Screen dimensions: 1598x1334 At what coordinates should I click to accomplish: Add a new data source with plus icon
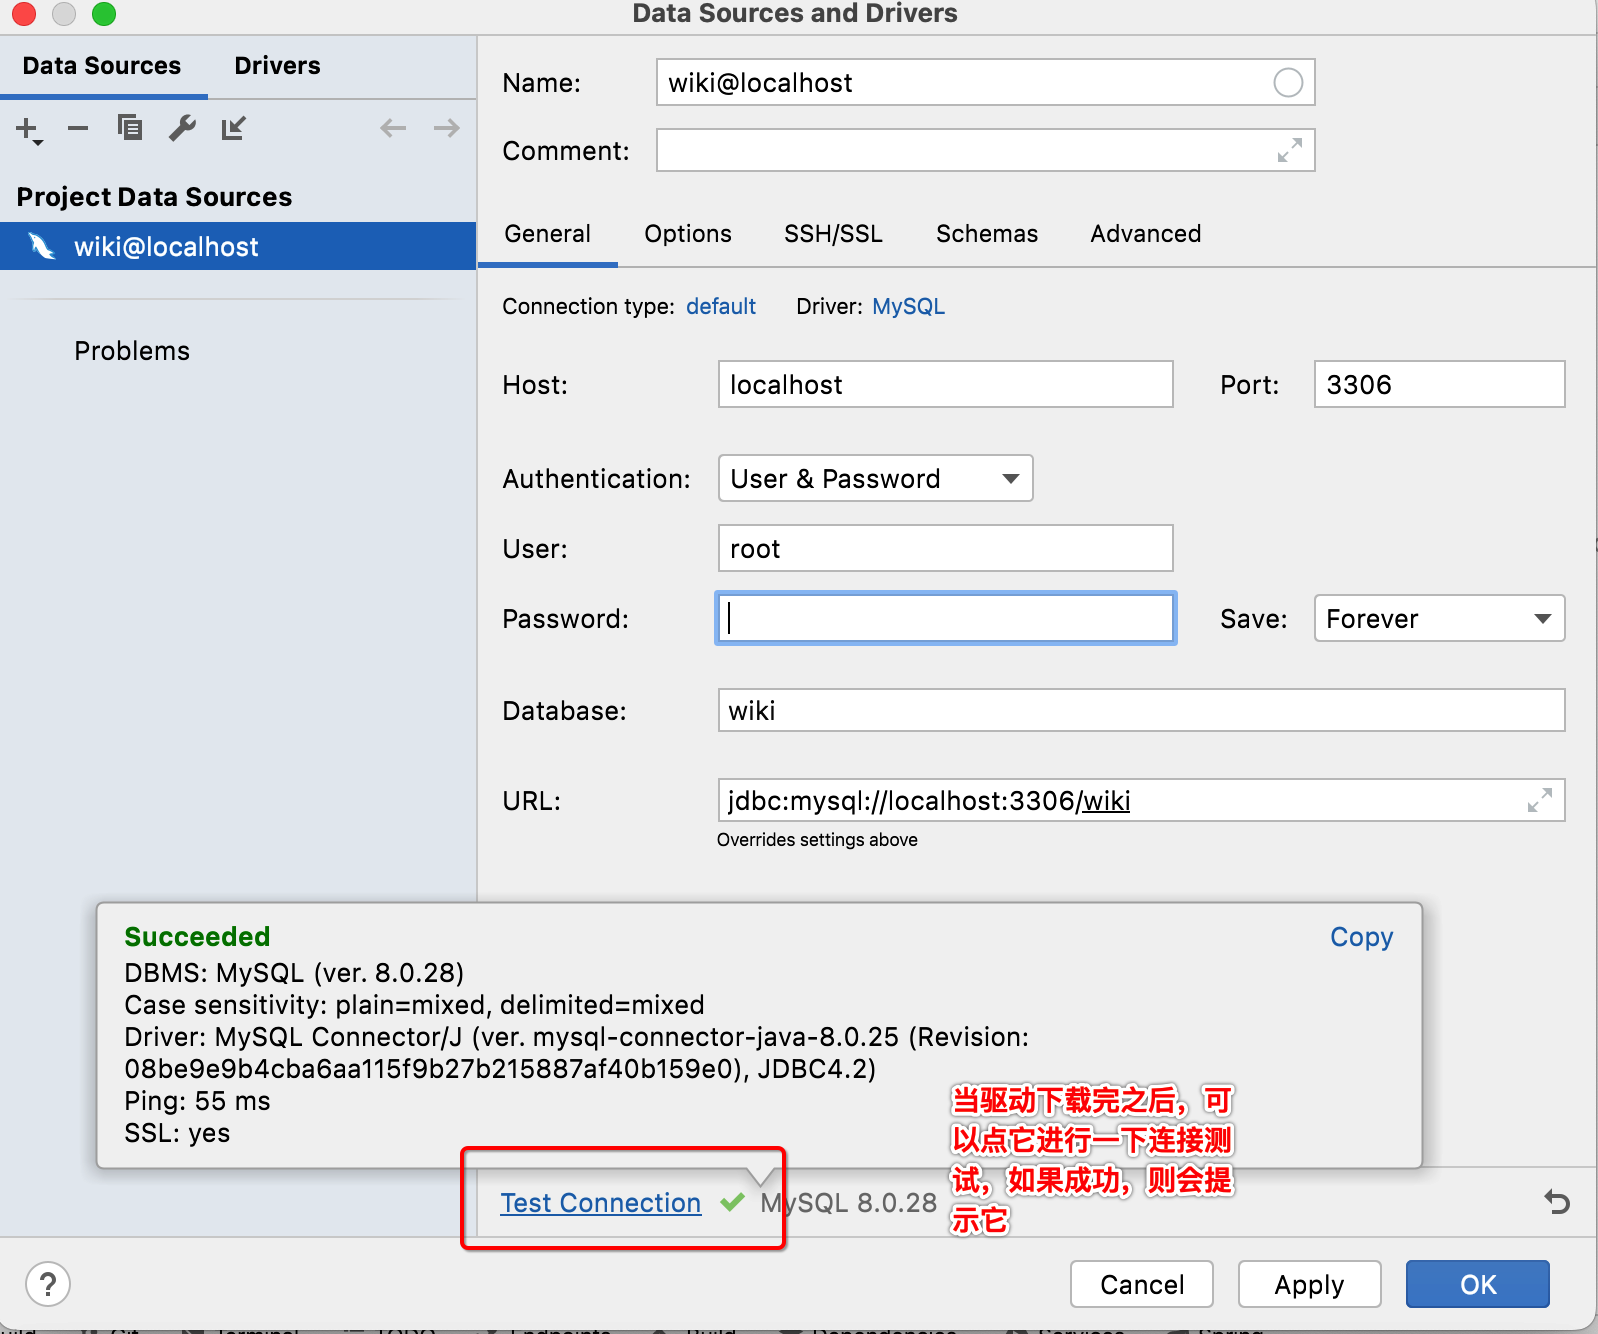point(29,129)
